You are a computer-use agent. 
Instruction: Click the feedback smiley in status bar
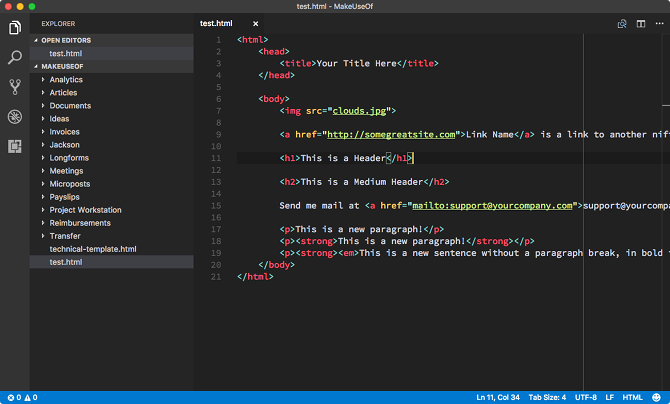[x=656, y=397]
